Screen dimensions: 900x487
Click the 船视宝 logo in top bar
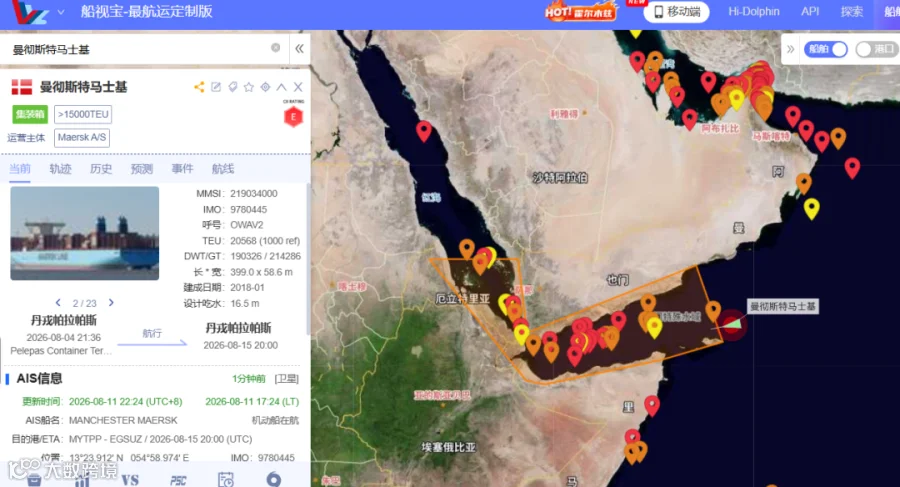[30, 12]
